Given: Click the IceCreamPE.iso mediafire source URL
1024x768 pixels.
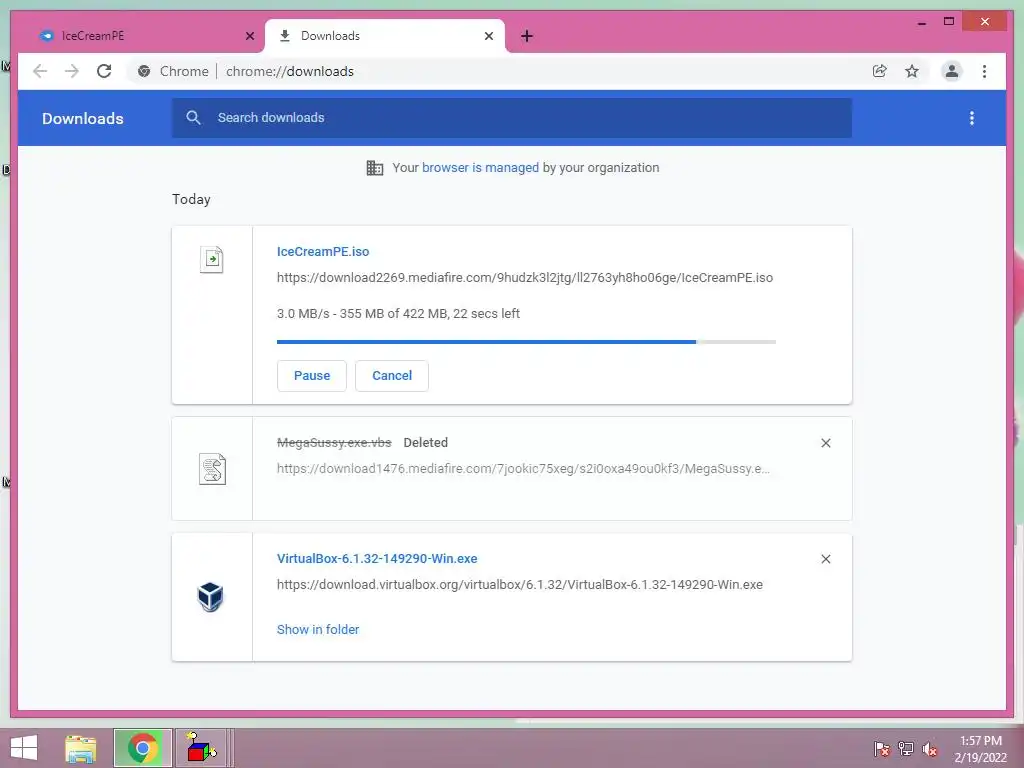Looking at the screenshot, I should click(524, 278).
